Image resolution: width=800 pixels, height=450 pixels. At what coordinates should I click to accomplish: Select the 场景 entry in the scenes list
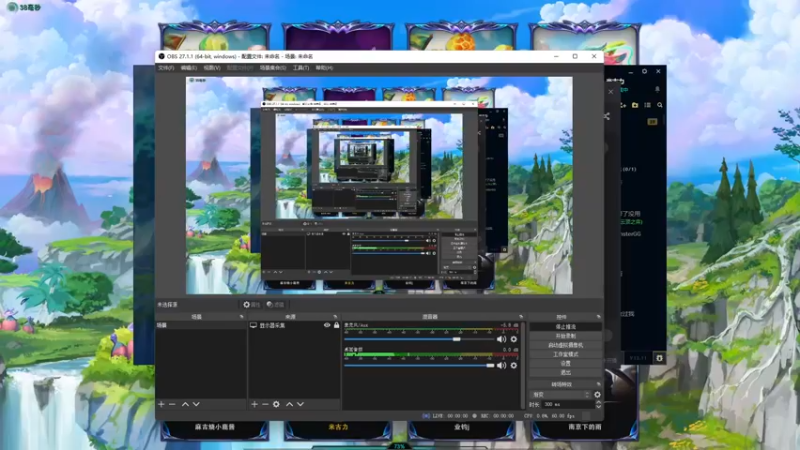coord(201,325)
